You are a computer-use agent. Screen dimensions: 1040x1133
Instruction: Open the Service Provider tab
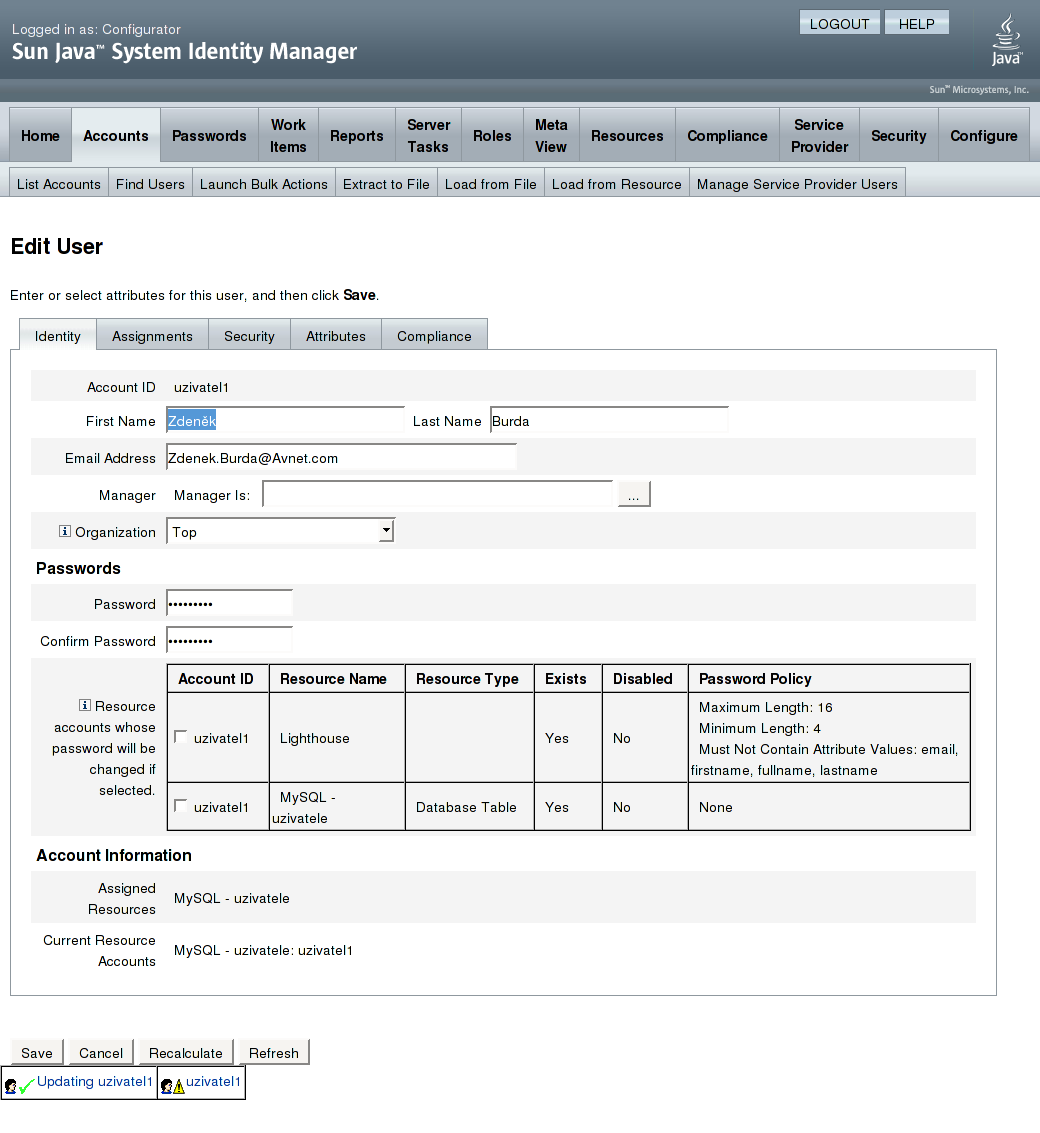(x=819, y=135)
